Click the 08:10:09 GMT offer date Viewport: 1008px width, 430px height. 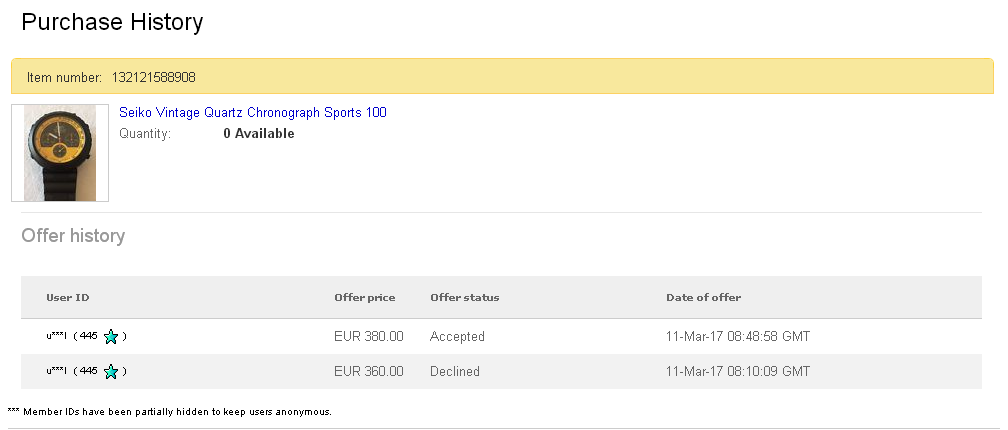click(737, 372)
